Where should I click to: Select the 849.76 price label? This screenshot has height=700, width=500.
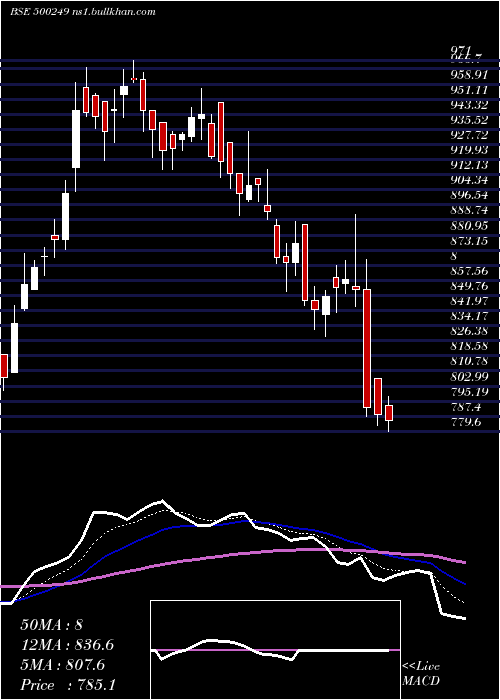click(x=469, y=286)
